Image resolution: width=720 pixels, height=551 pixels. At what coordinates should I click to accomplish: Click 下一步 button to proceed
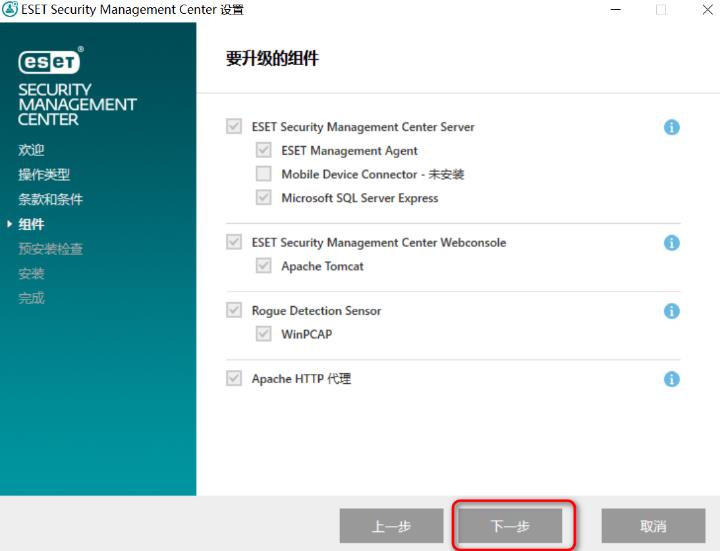coord(511,526)
